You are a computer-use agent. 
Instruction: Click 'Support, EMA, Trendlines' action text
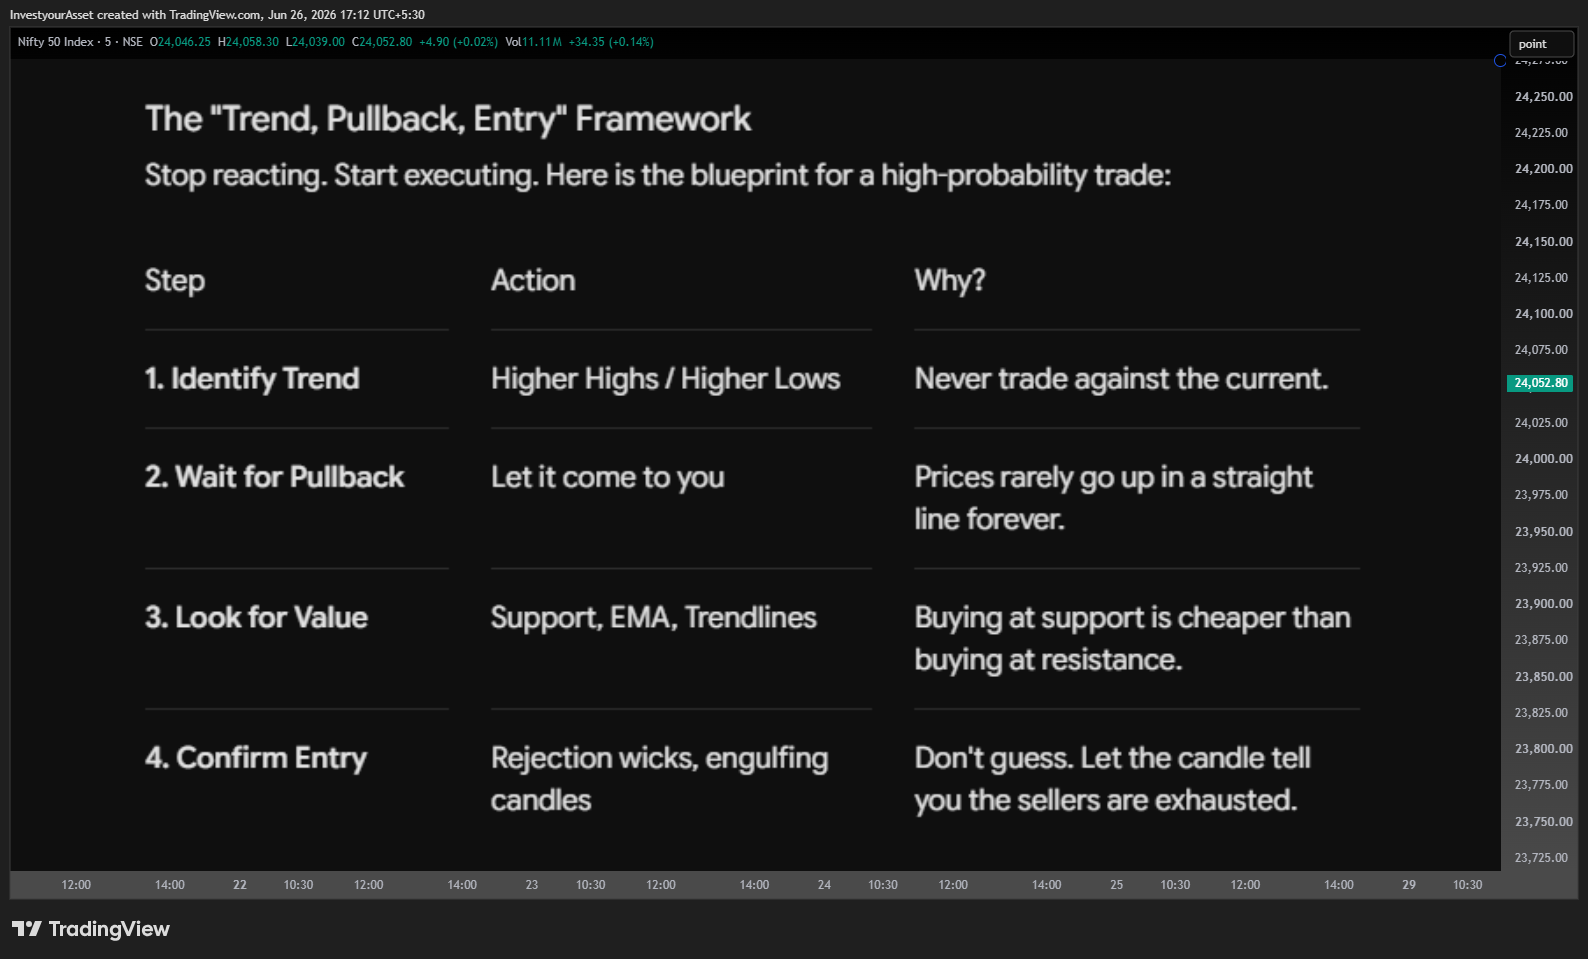coord(654,618)
